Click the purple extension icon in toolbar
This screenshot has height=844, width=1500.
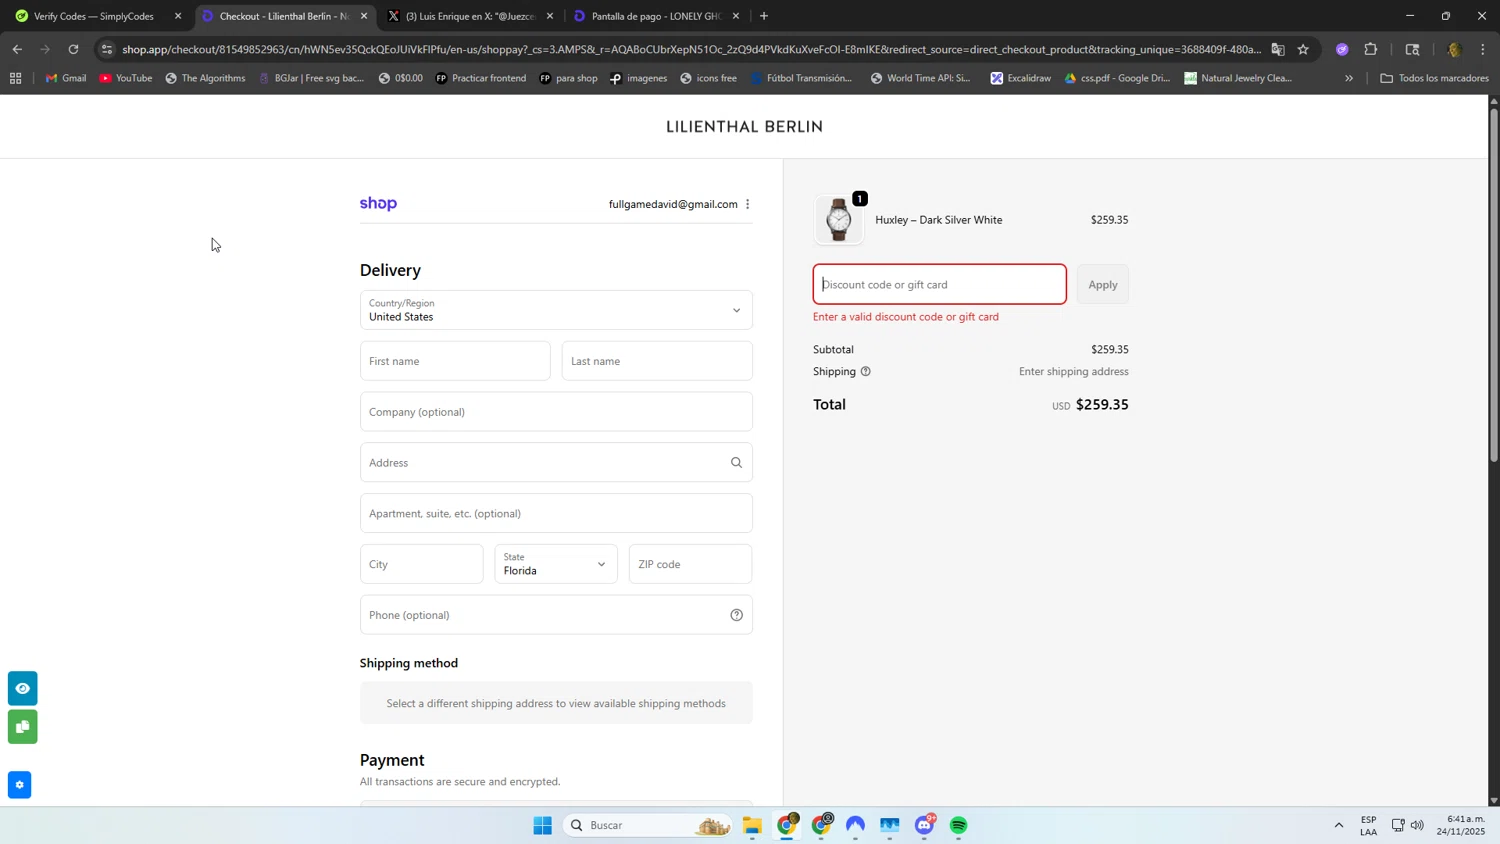(1341, 49)
